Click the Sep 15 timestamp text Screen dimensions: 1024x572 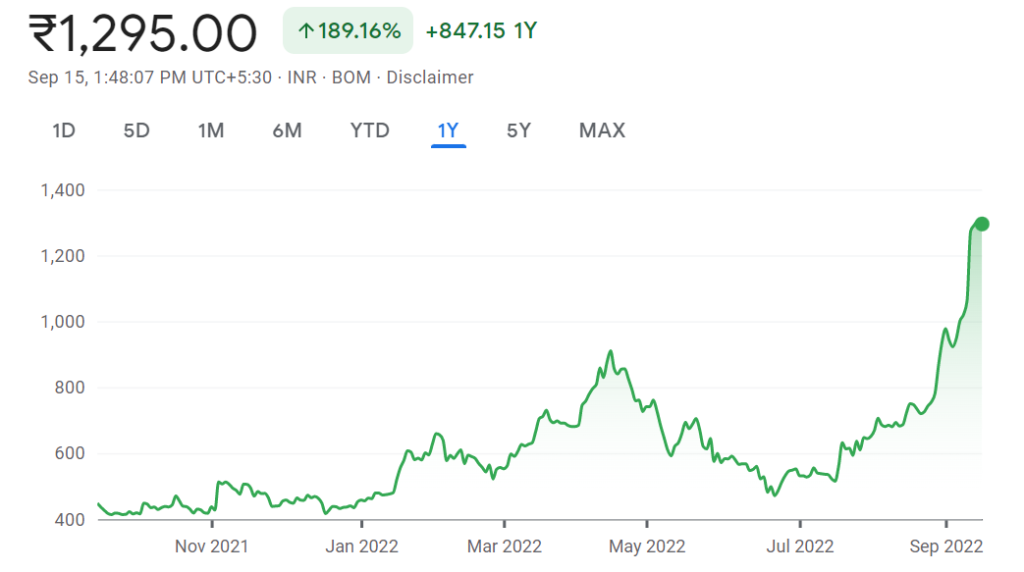point(150,77)
